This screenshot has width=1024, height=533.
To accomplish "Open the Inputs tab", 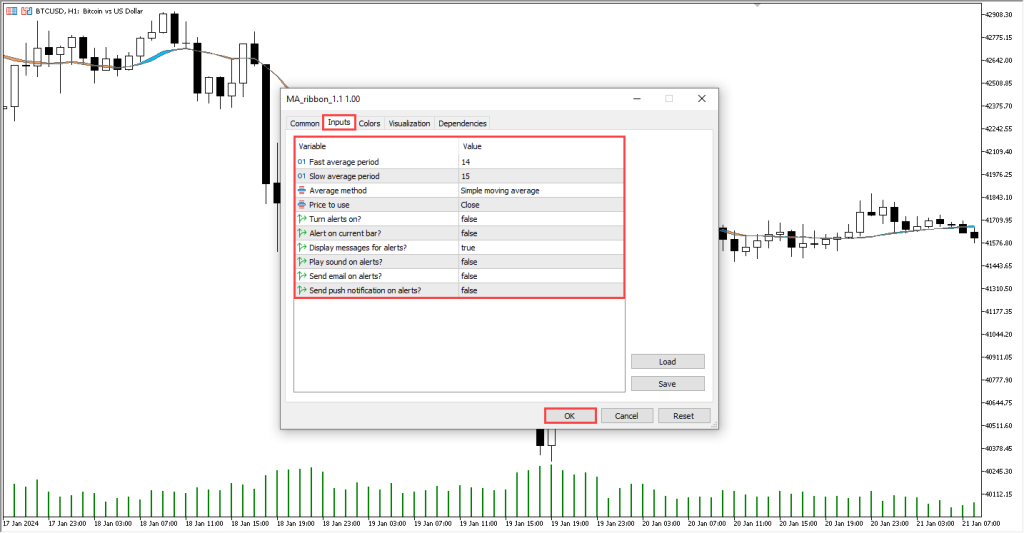I will 339,122.
